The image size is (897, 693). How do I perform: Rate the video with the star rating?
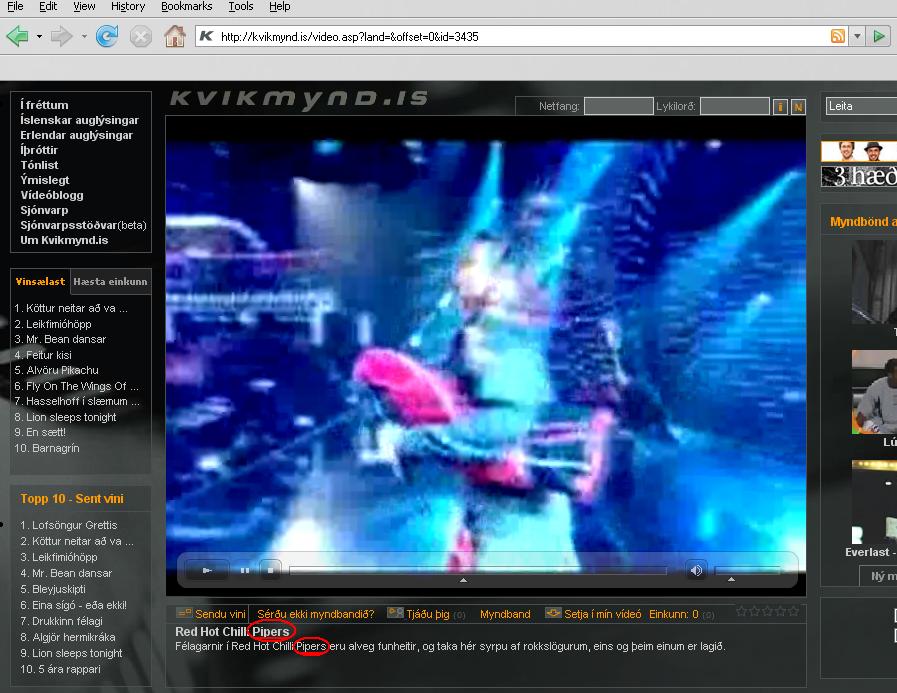(767, 612)
